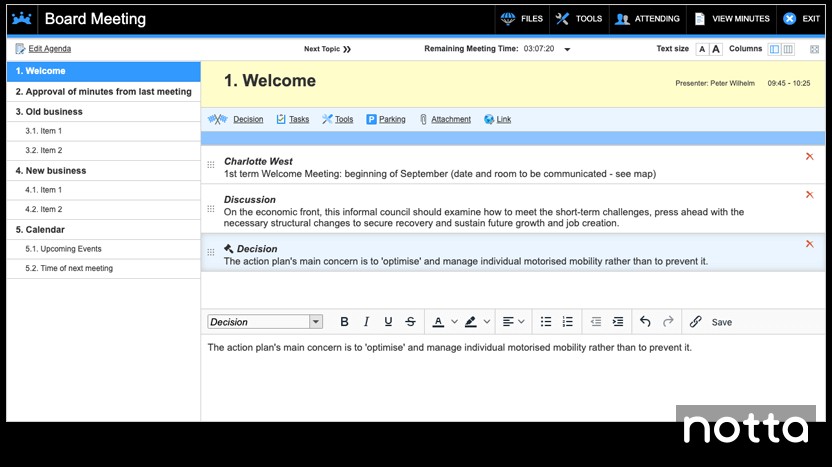Click the Edit Agenda link

49,49
